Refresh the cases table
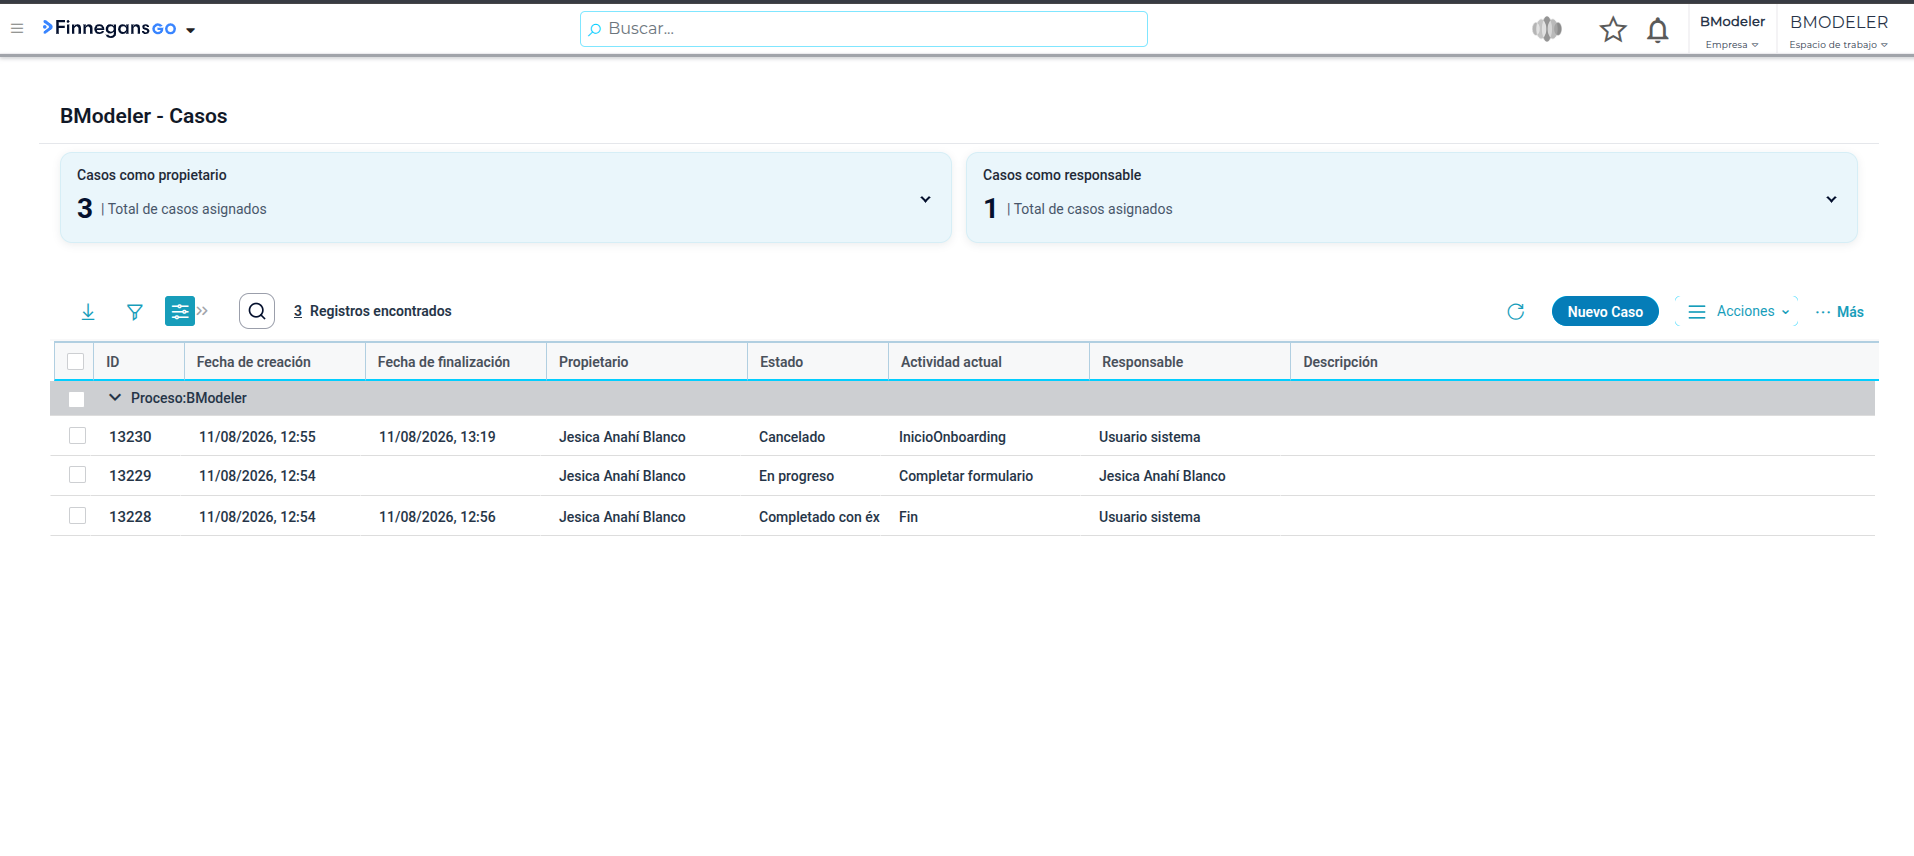 click(1516, 312)
